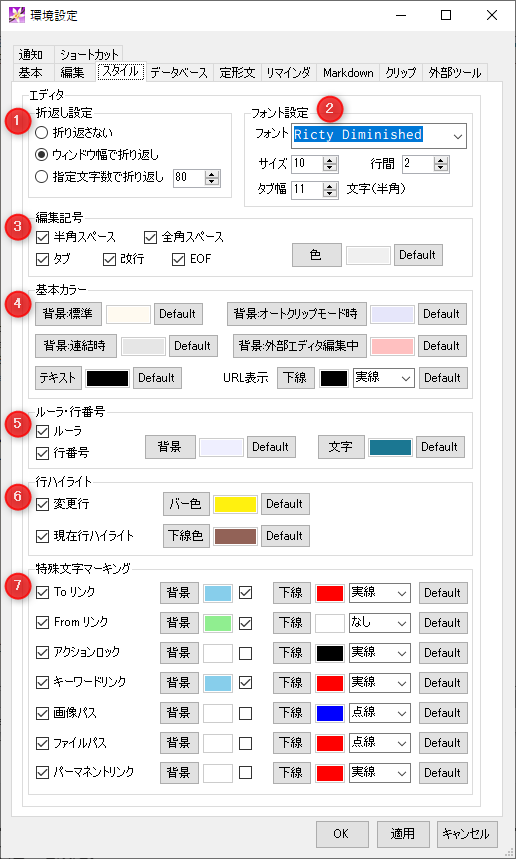Click the app icon in the title bar
The height and width of the screenshot is (859, 516).
pos(17,15)
